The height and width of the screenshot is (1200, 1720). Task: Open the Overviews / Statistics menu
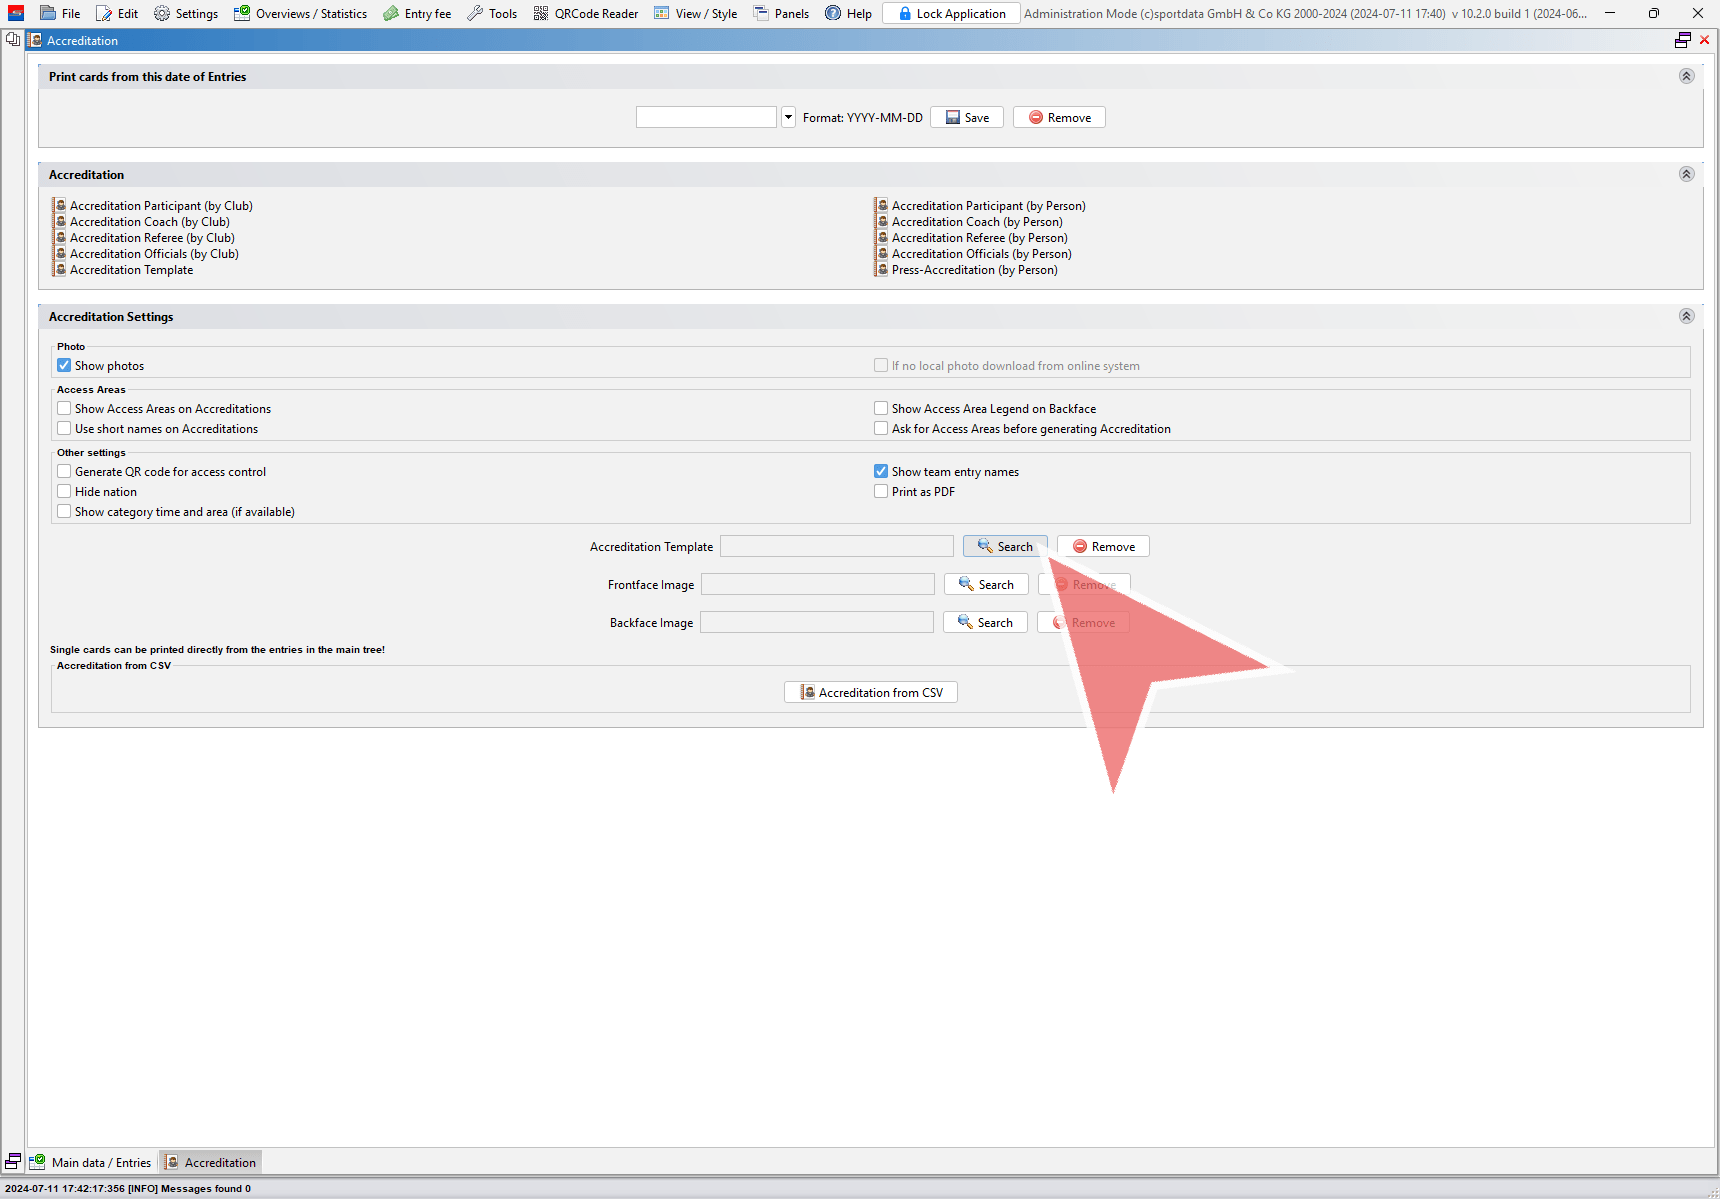300,14
